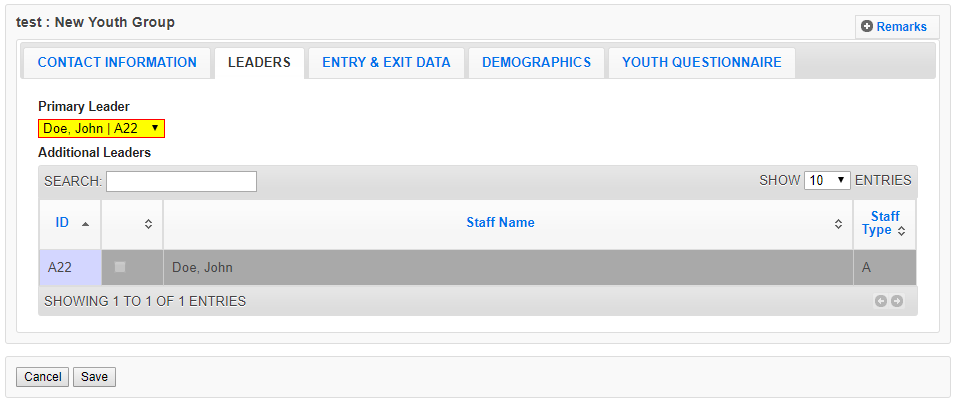This screenshot has width=955, height=404.
Task: Click the Staff Name column header
Action: (500, 223)
